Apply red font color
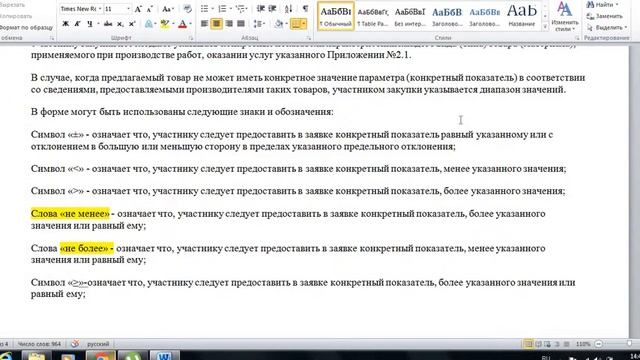Viewport: 640px width, 360px height. coord(182,24)
